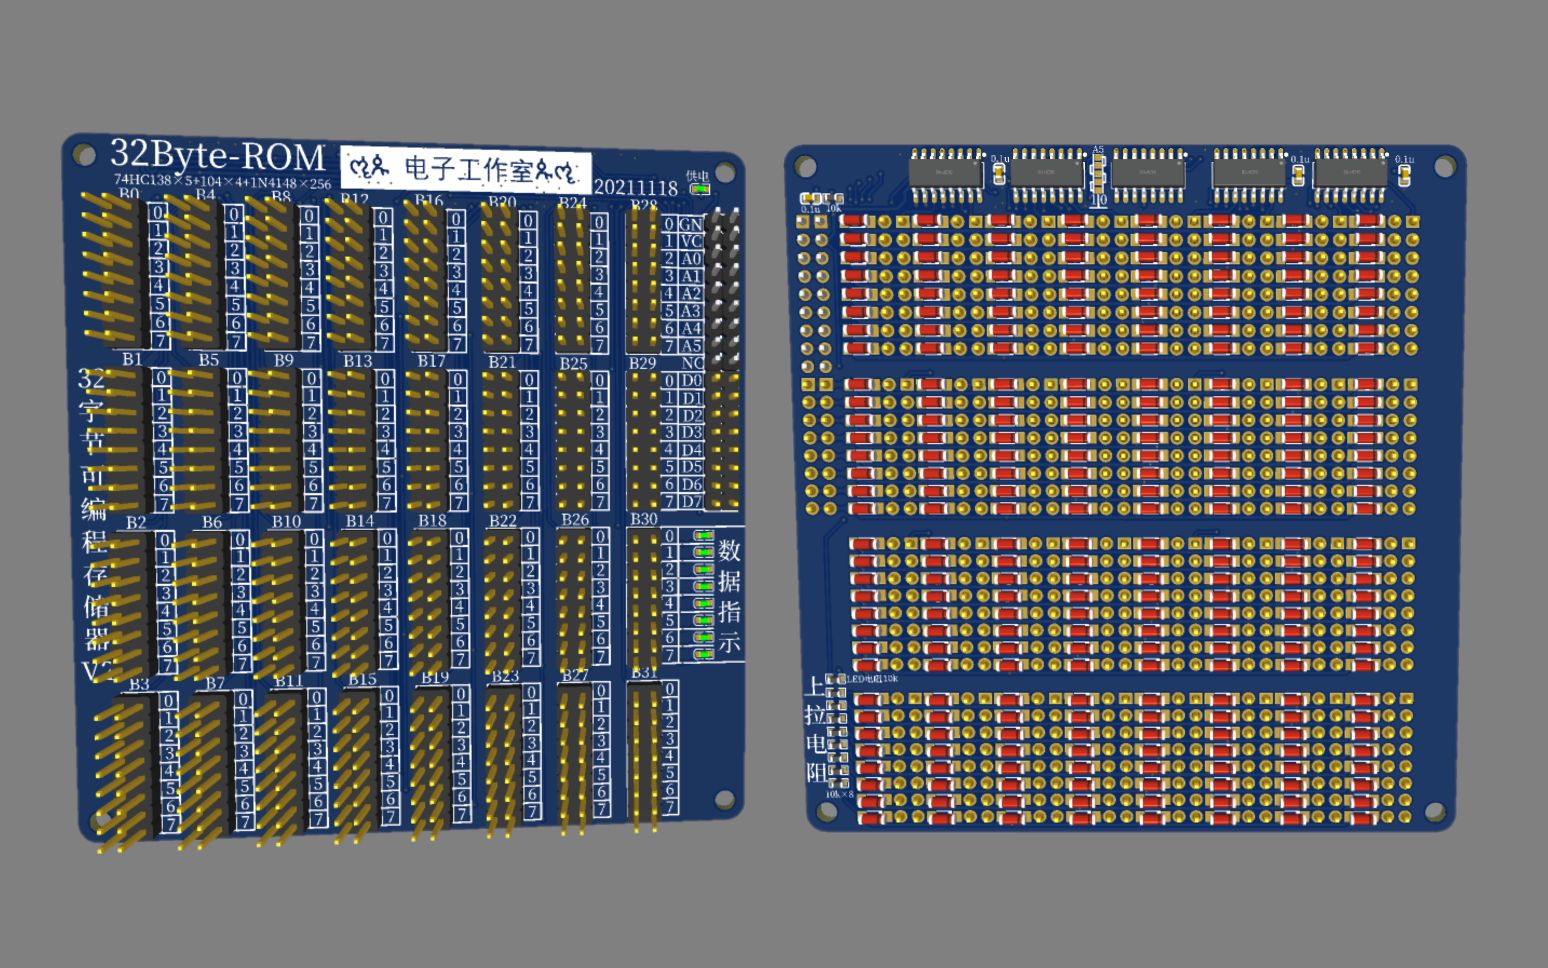
Task: Pick the B26 byte label
Action: [x=574, y=520]
